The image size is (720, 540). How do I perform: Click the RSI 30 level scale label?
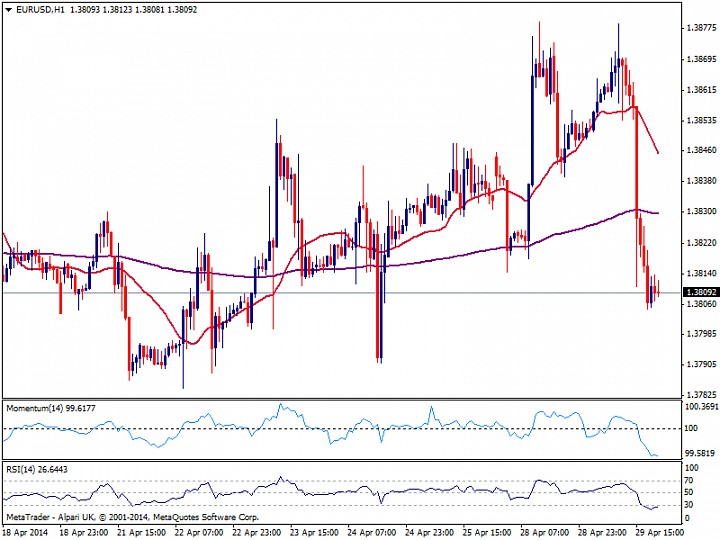689,505
